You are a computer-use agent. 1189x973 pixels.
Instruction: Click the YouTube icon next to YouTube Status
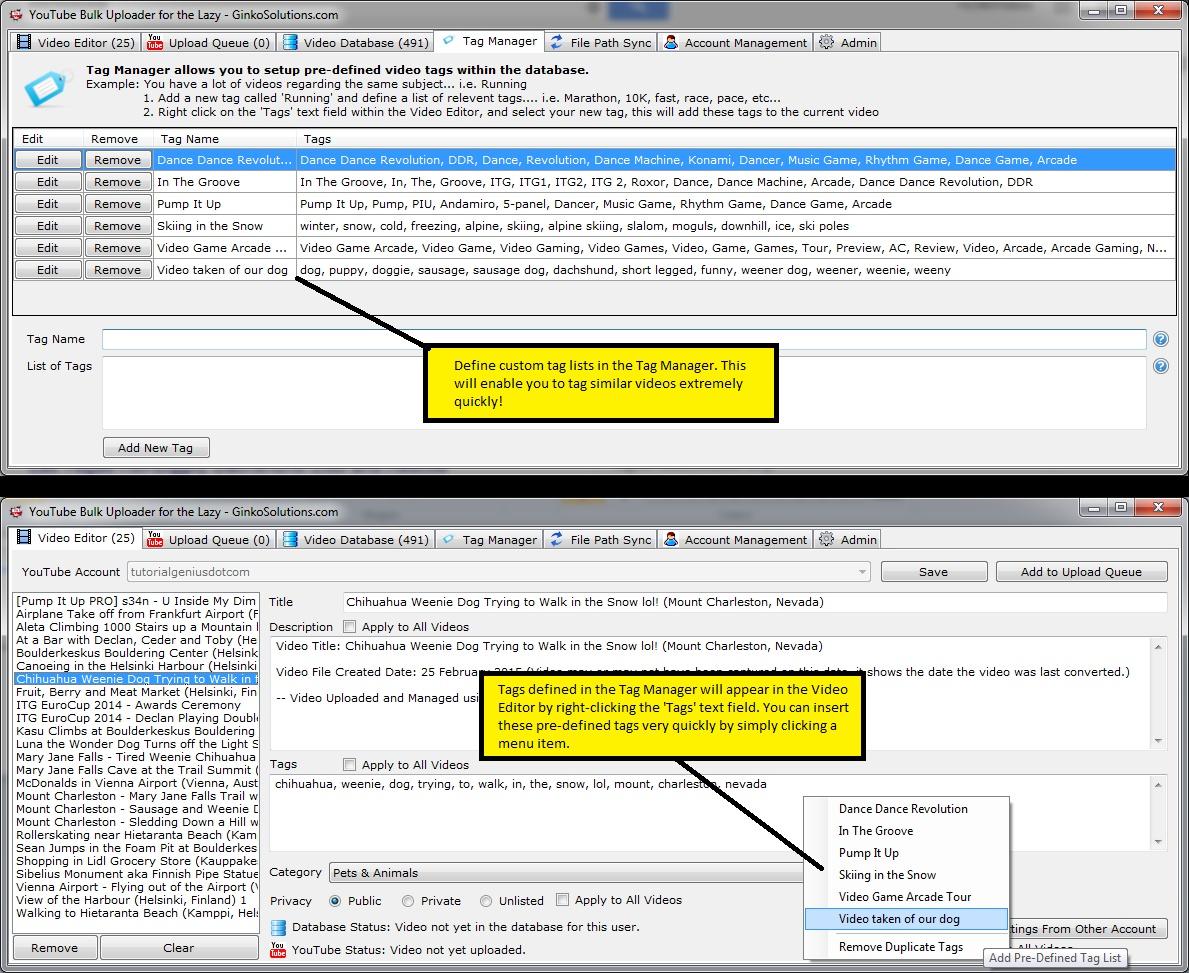click(x=278, y=950)
